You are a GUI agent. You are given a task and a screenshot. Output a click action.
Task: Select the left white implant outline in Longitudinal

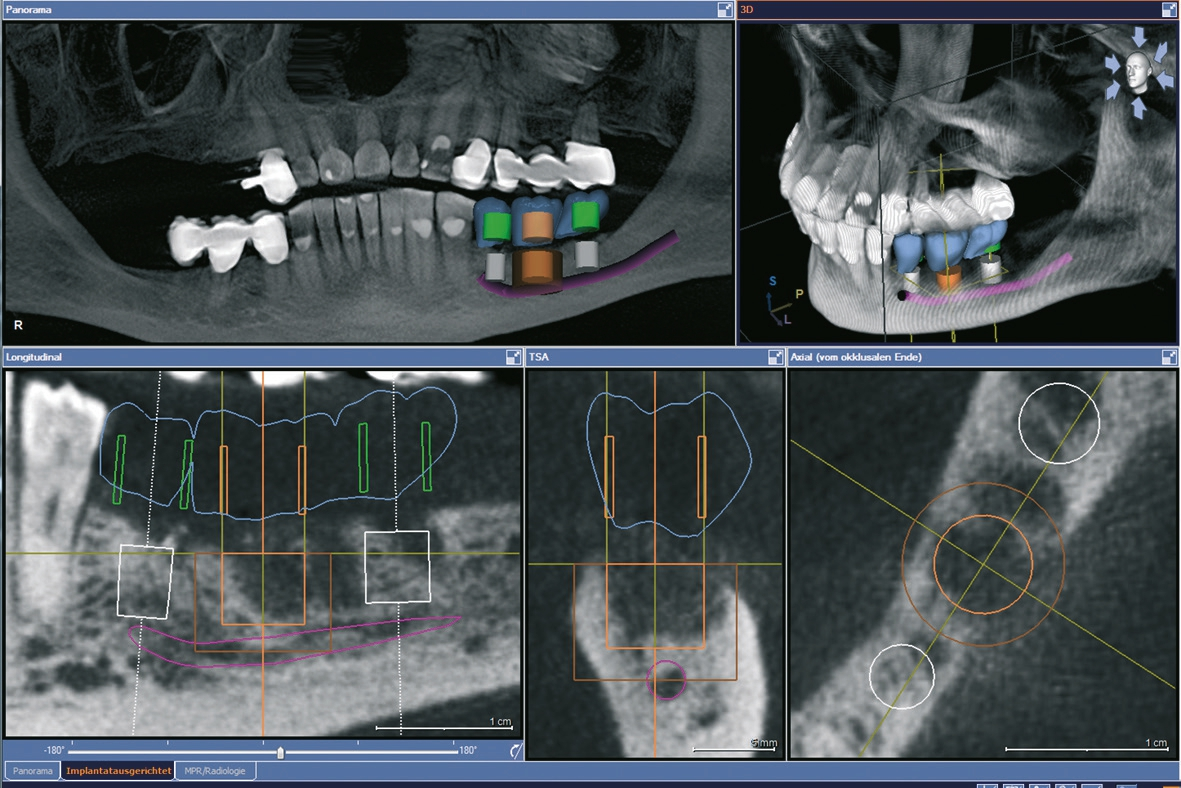(x=146, y=580)
